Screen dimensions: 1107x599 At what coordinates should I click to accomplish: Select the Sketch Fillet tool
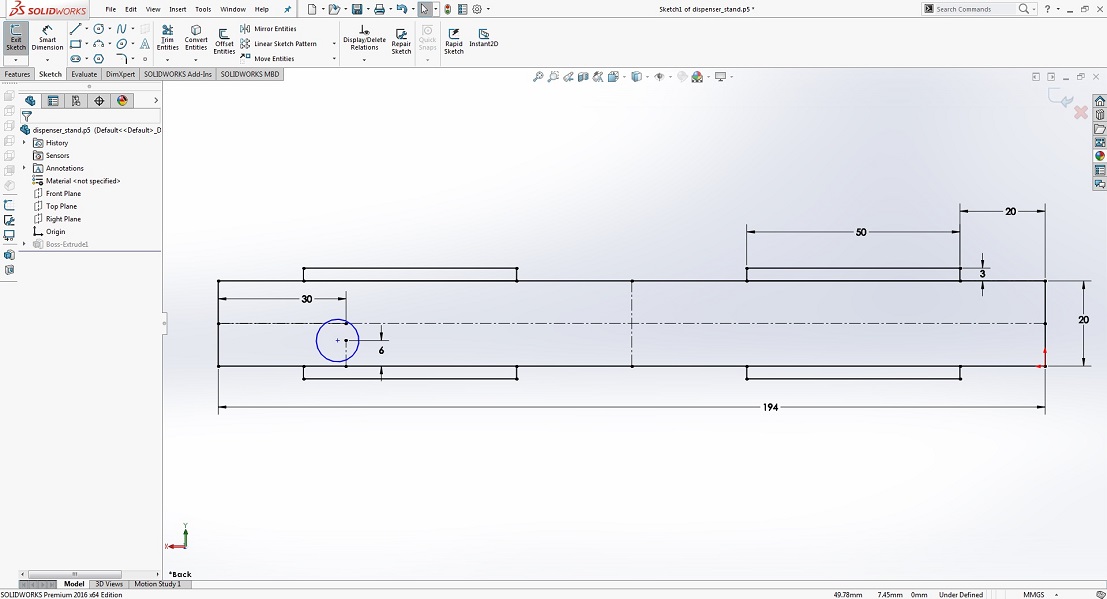coord(121,59)
